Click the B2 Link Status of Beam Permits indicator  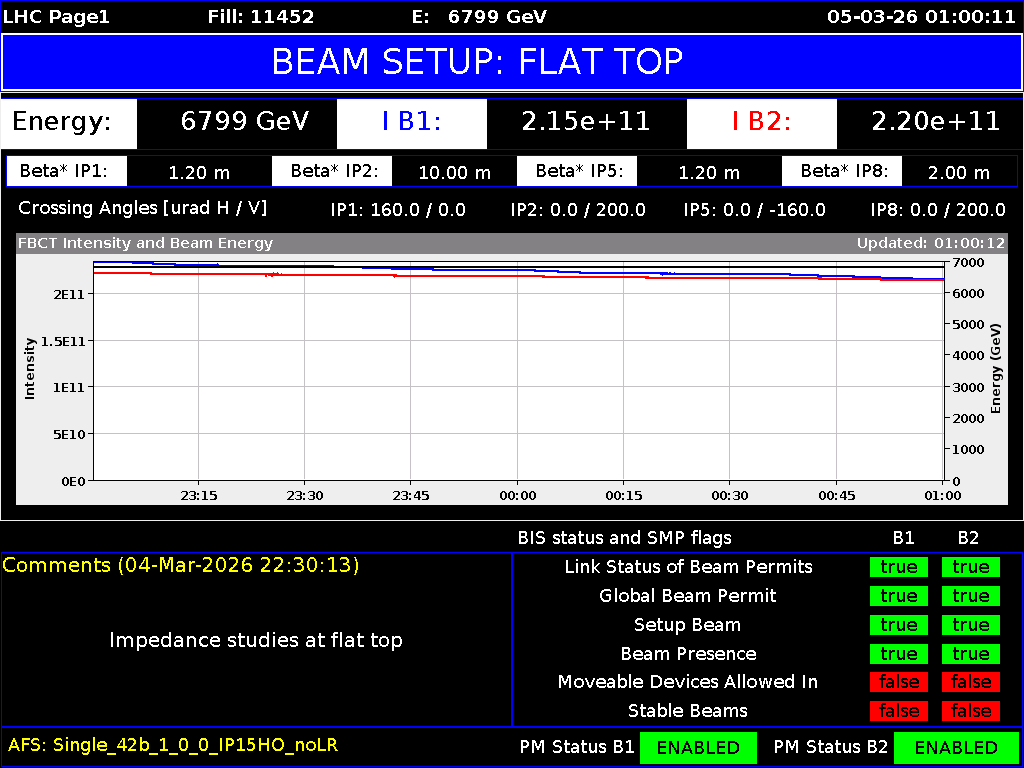970,567
